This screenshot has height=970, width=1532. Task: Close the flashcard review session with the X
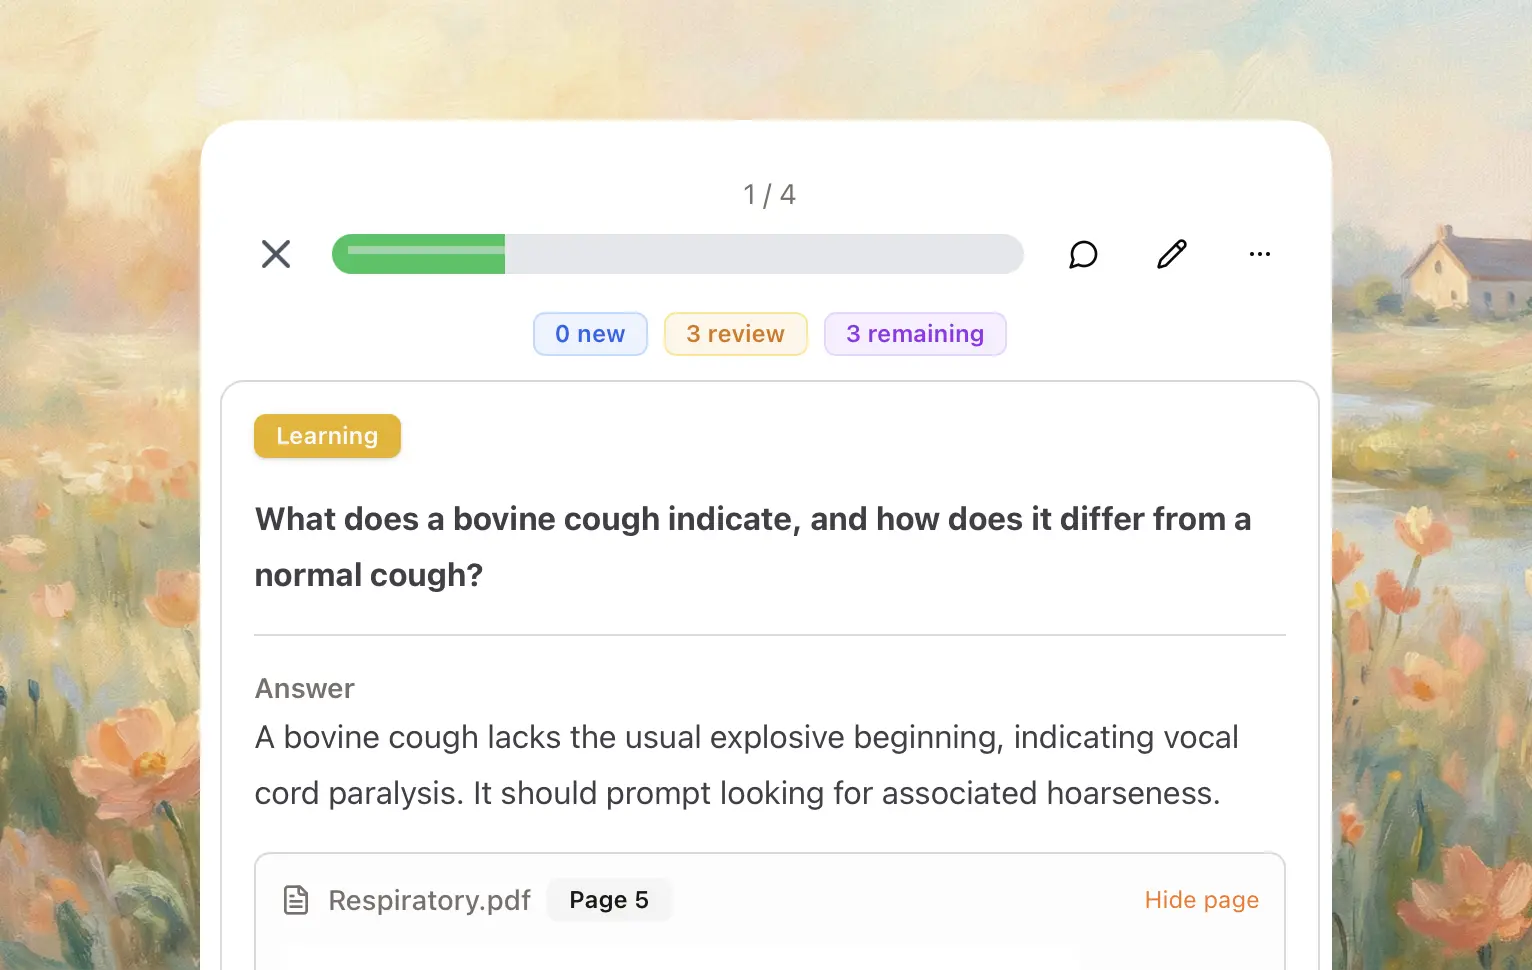pos(276,254)
